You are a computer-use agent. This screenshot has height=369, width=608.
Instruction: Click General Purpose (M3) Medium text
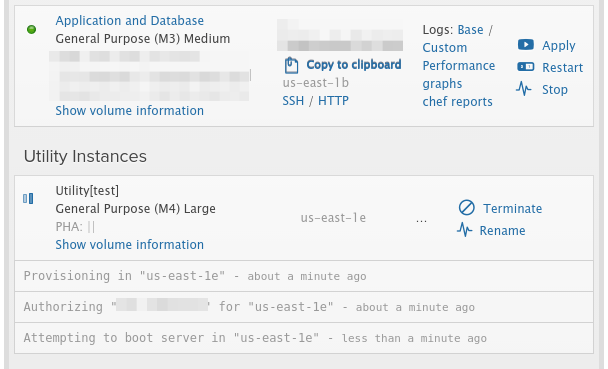[143, 39]
